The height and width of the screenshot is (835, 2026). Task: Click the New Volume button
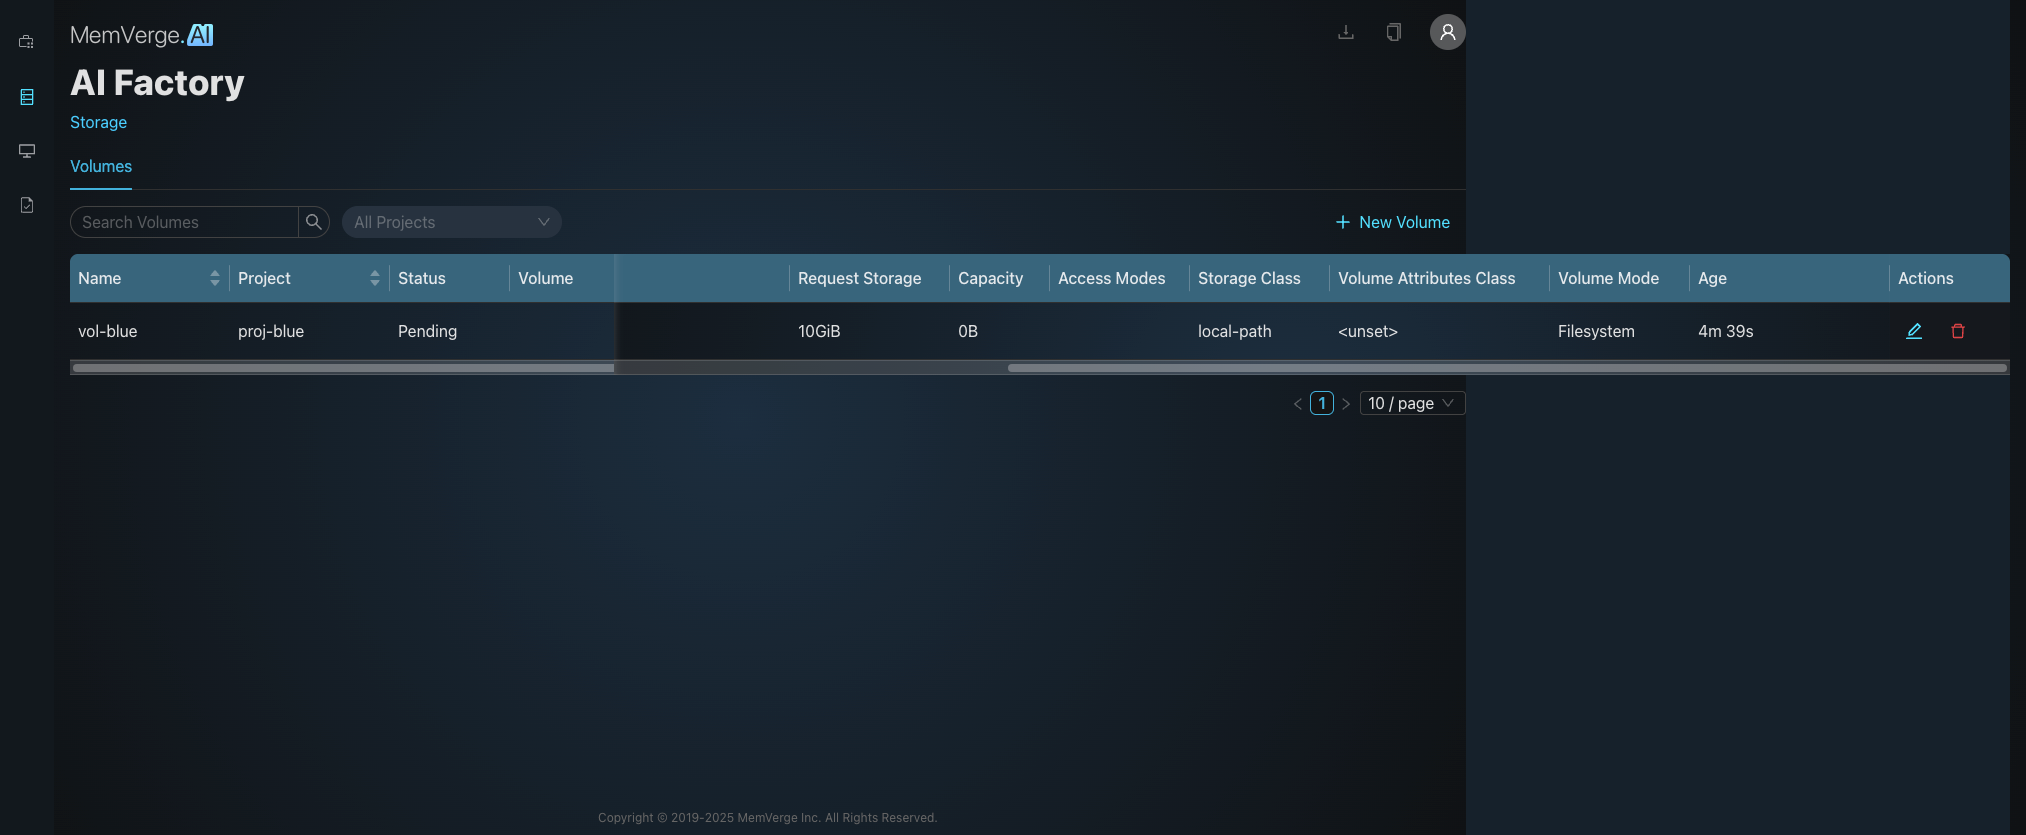pyautogui.click(x=1393, y=222)
